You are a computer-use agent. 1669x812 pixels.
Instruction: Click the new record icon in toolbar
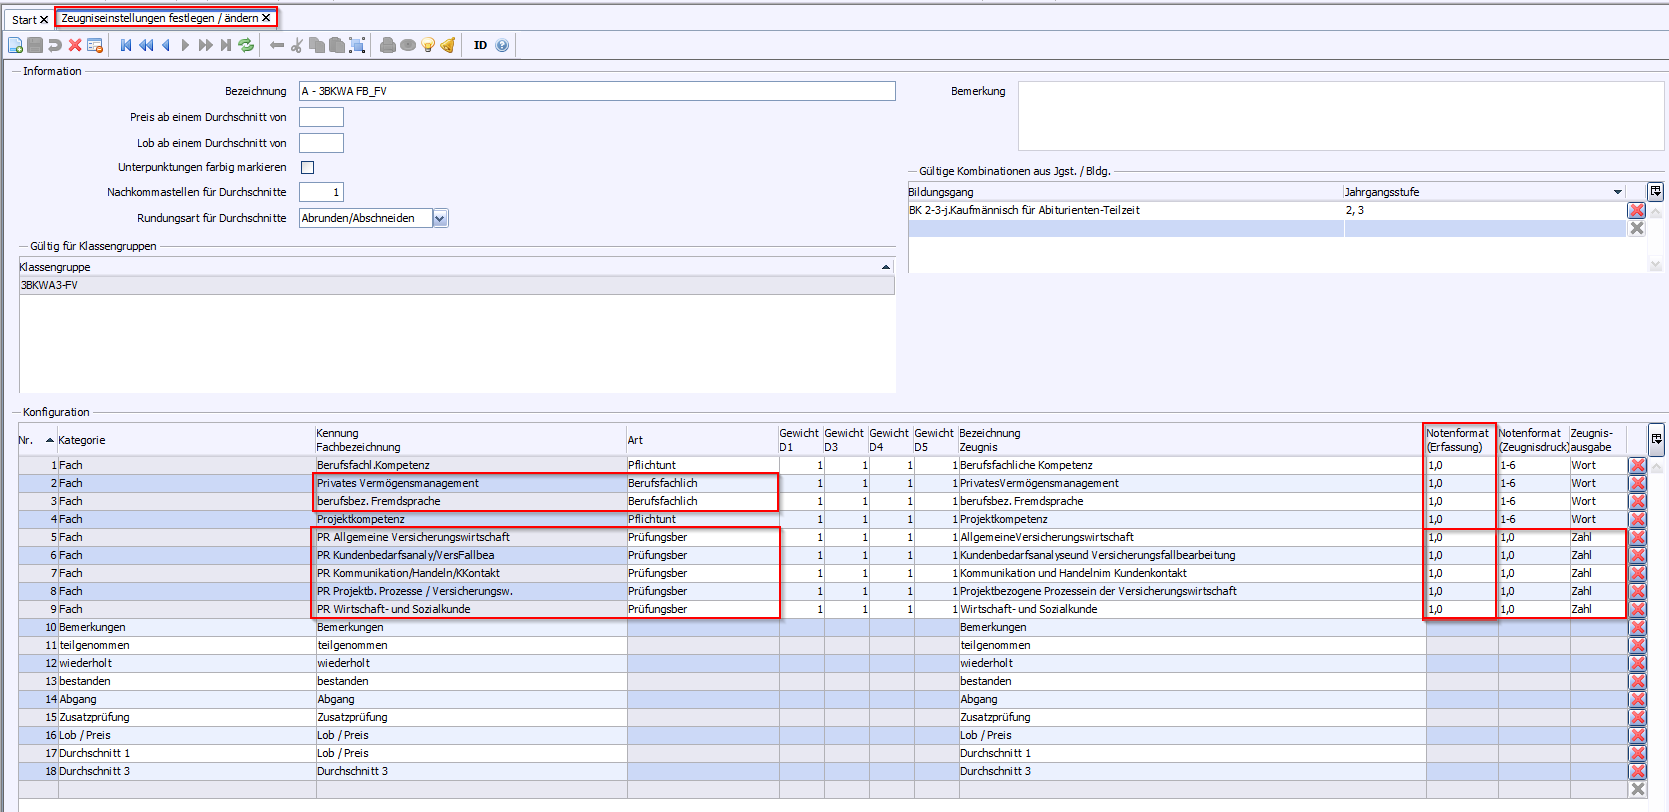(15, 45)
